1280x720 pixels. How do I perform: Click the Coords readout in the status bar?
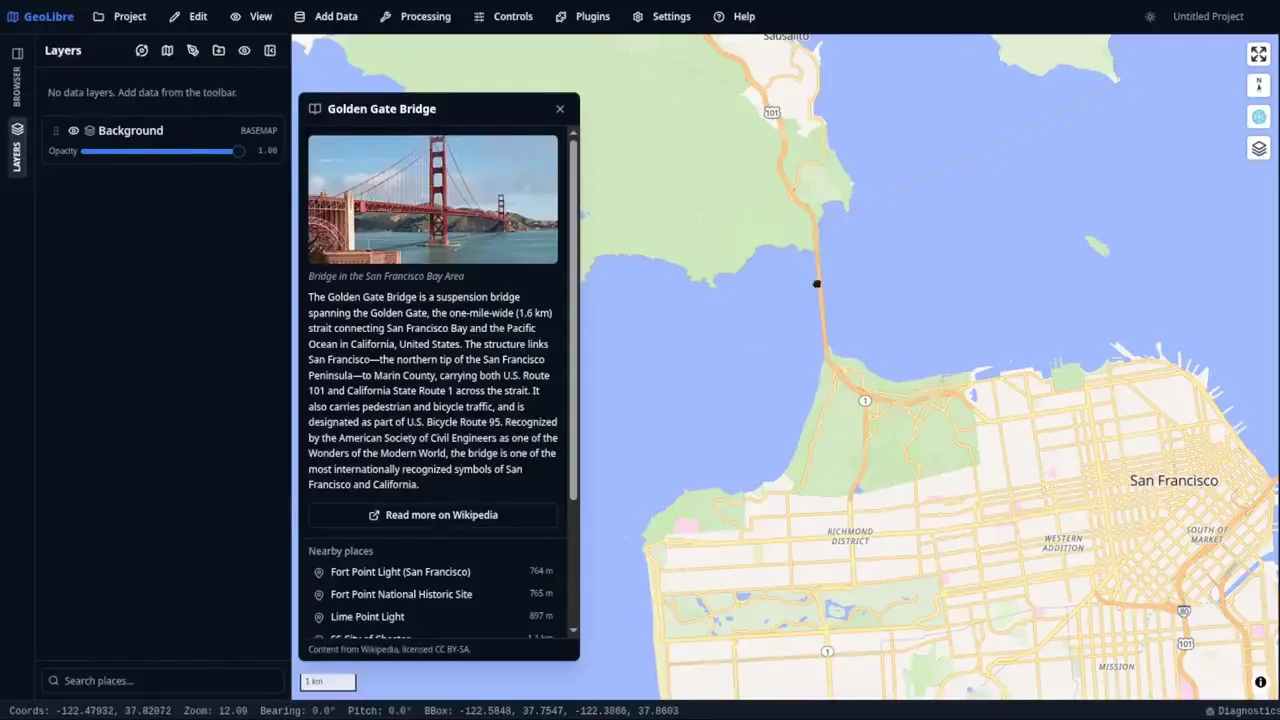tap(90, 711)
